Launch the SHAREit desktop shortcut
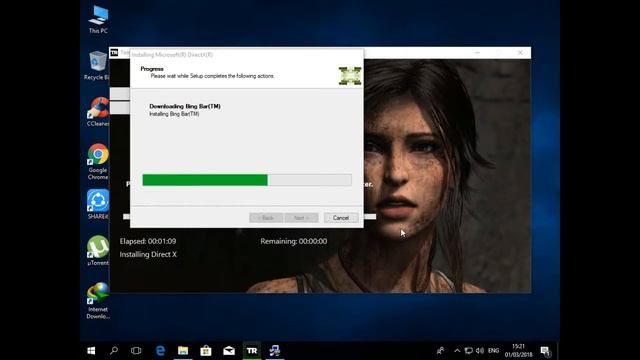 coord(98,204)
